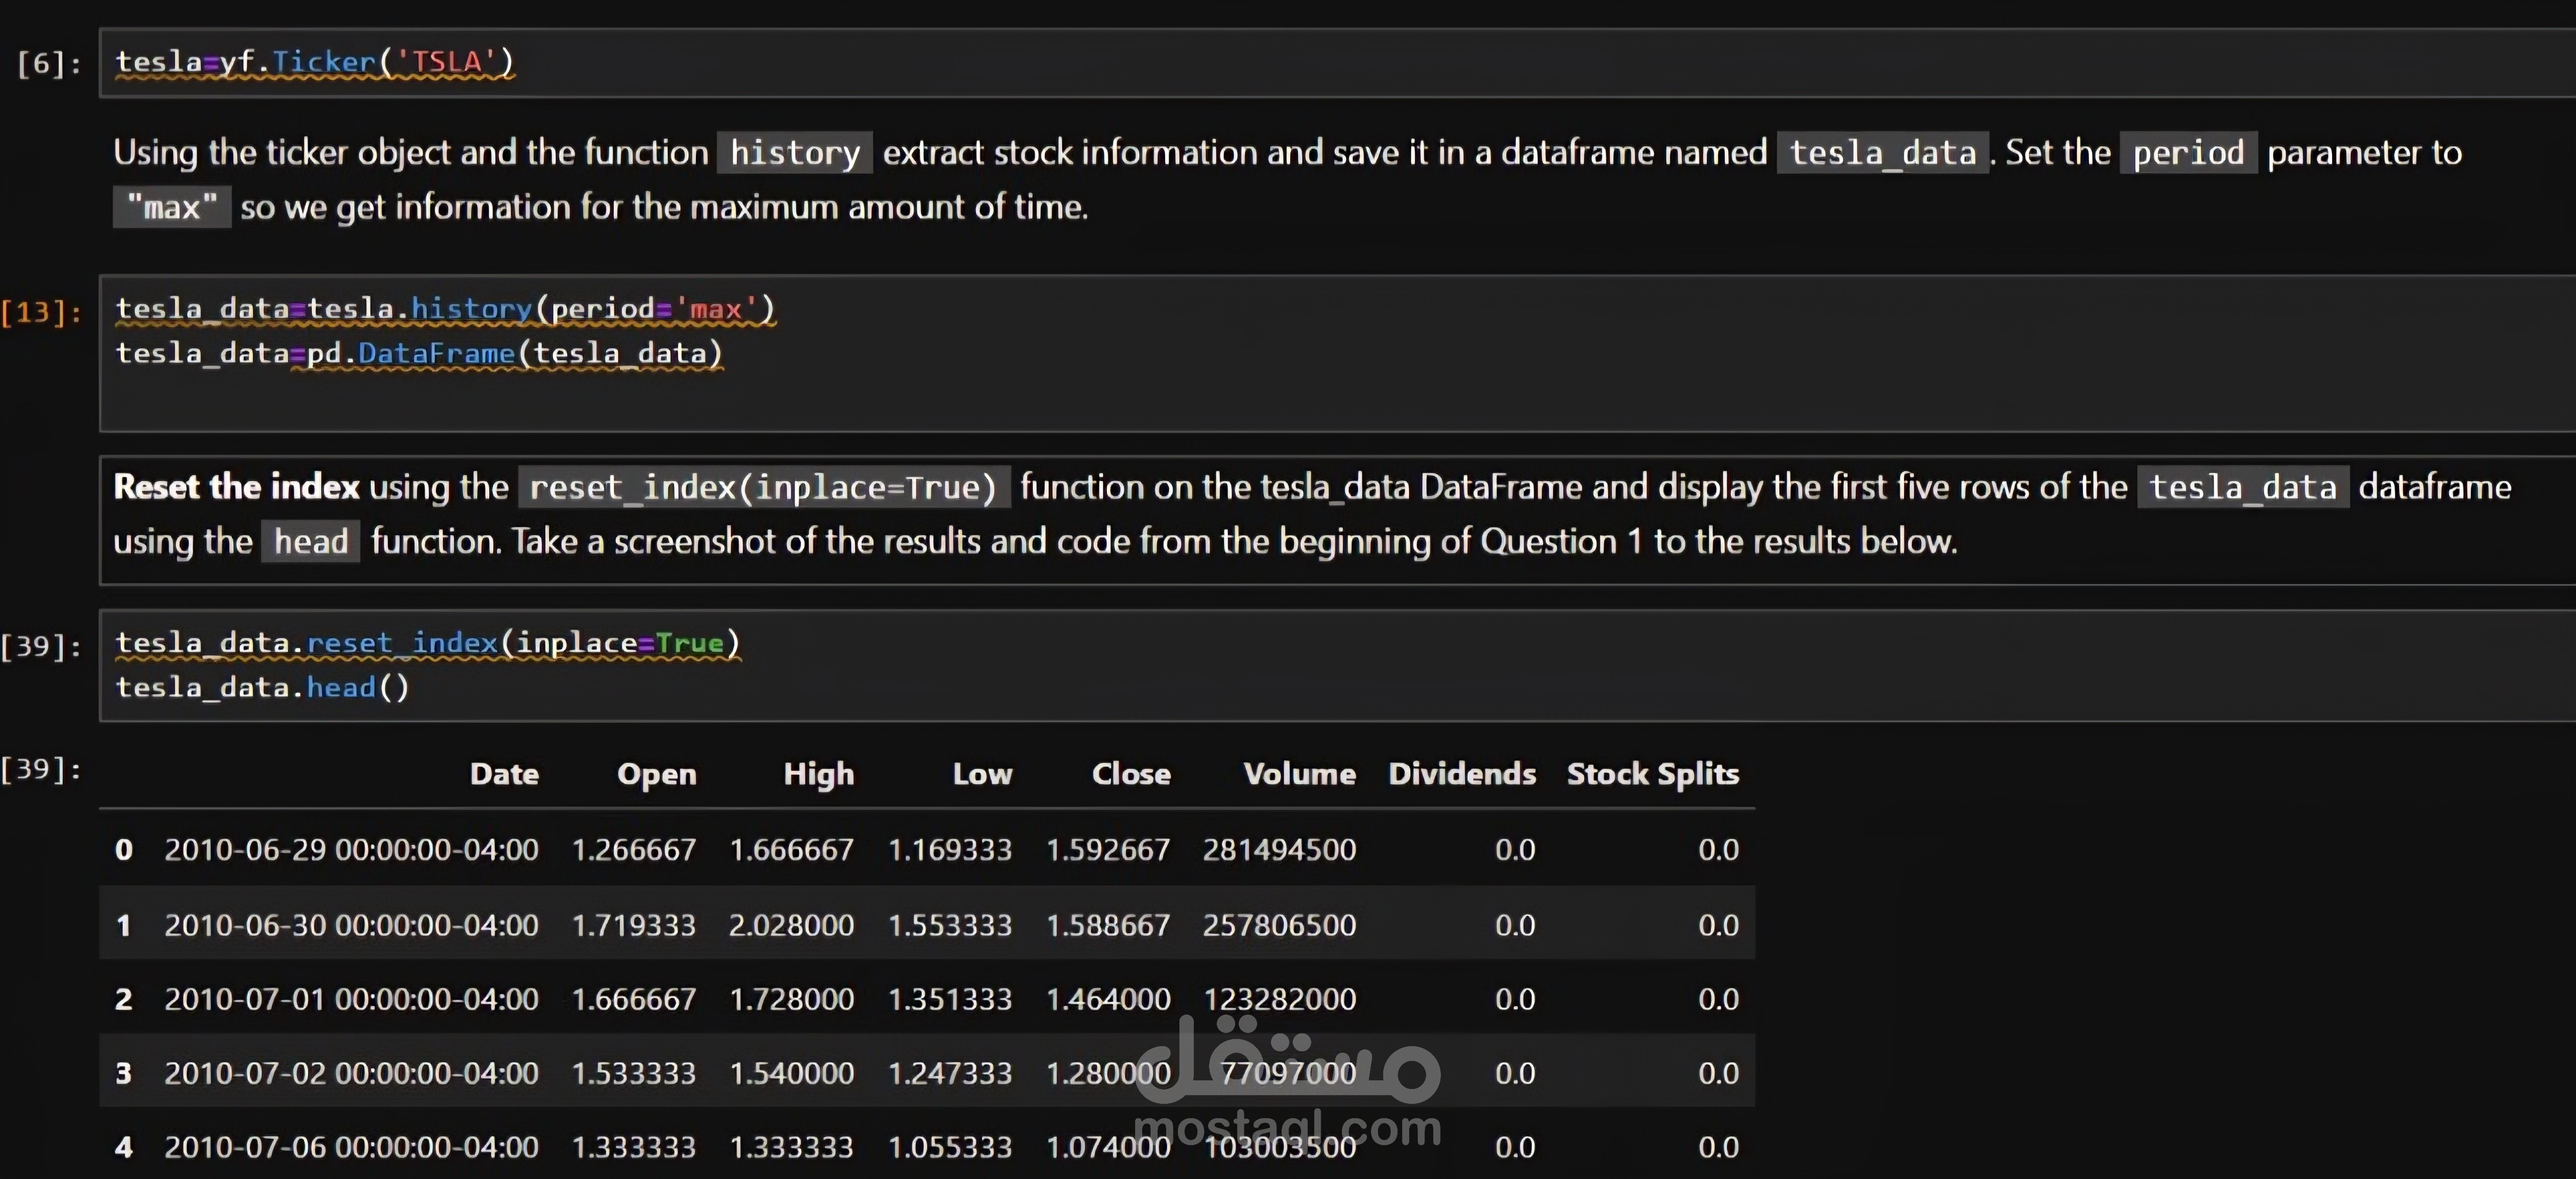Click the [39]: input cell prompt
This screenshot has height=1179, width=2576.
41,646
